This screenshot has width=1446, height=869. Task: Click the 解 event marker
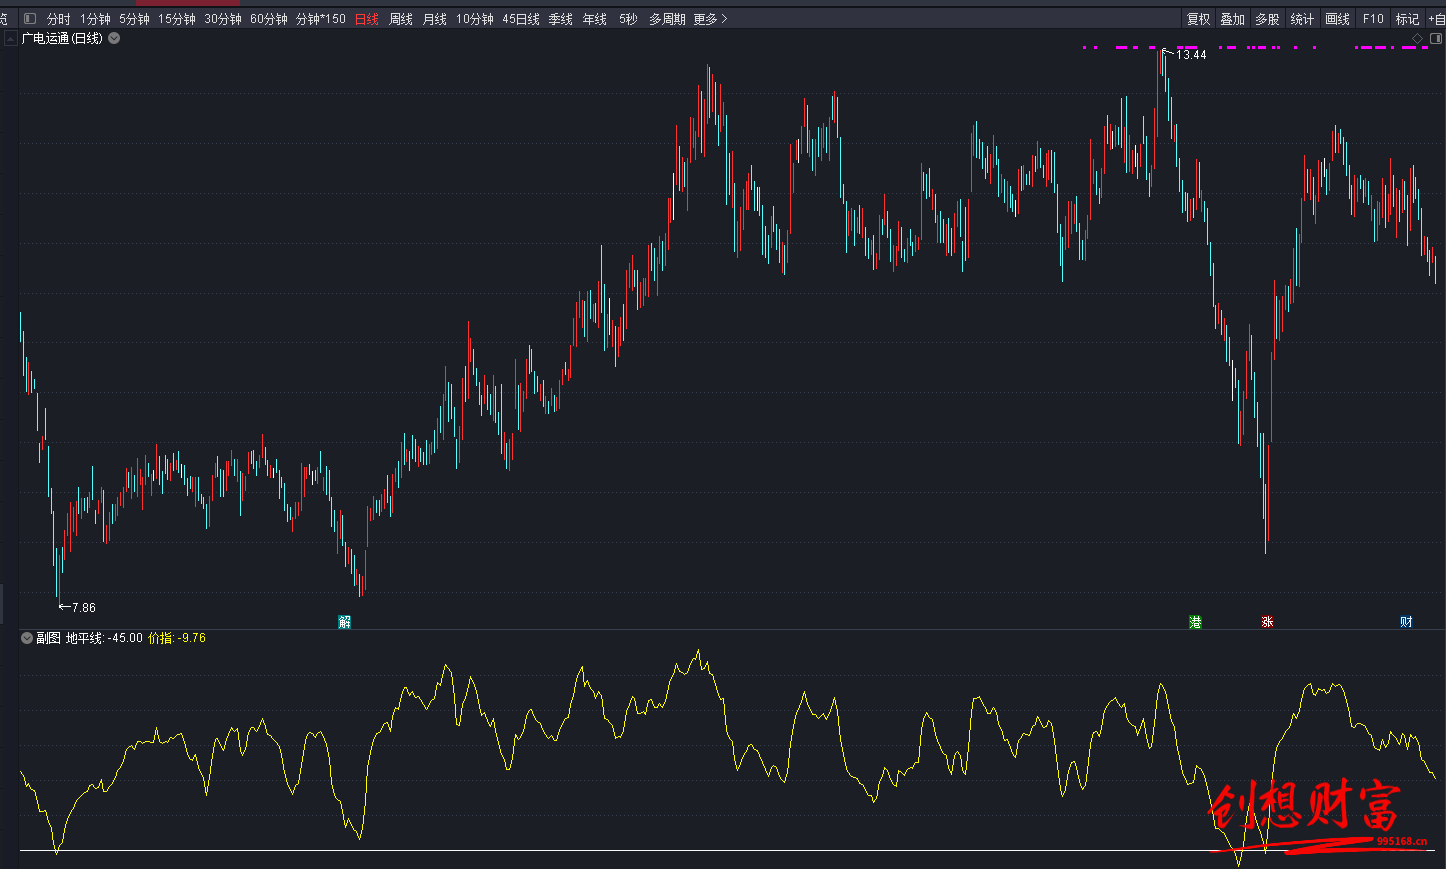345,622
